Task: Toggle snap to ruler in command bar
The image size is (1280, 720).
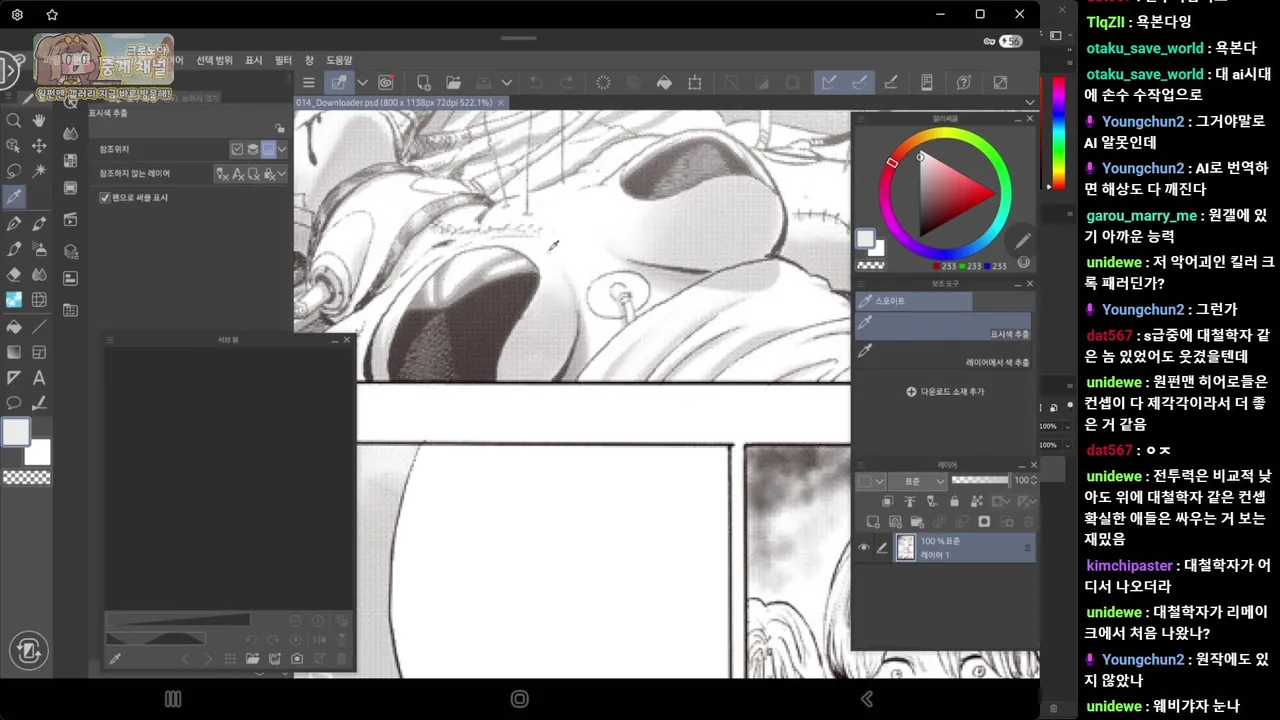Action: coord(828,83)
